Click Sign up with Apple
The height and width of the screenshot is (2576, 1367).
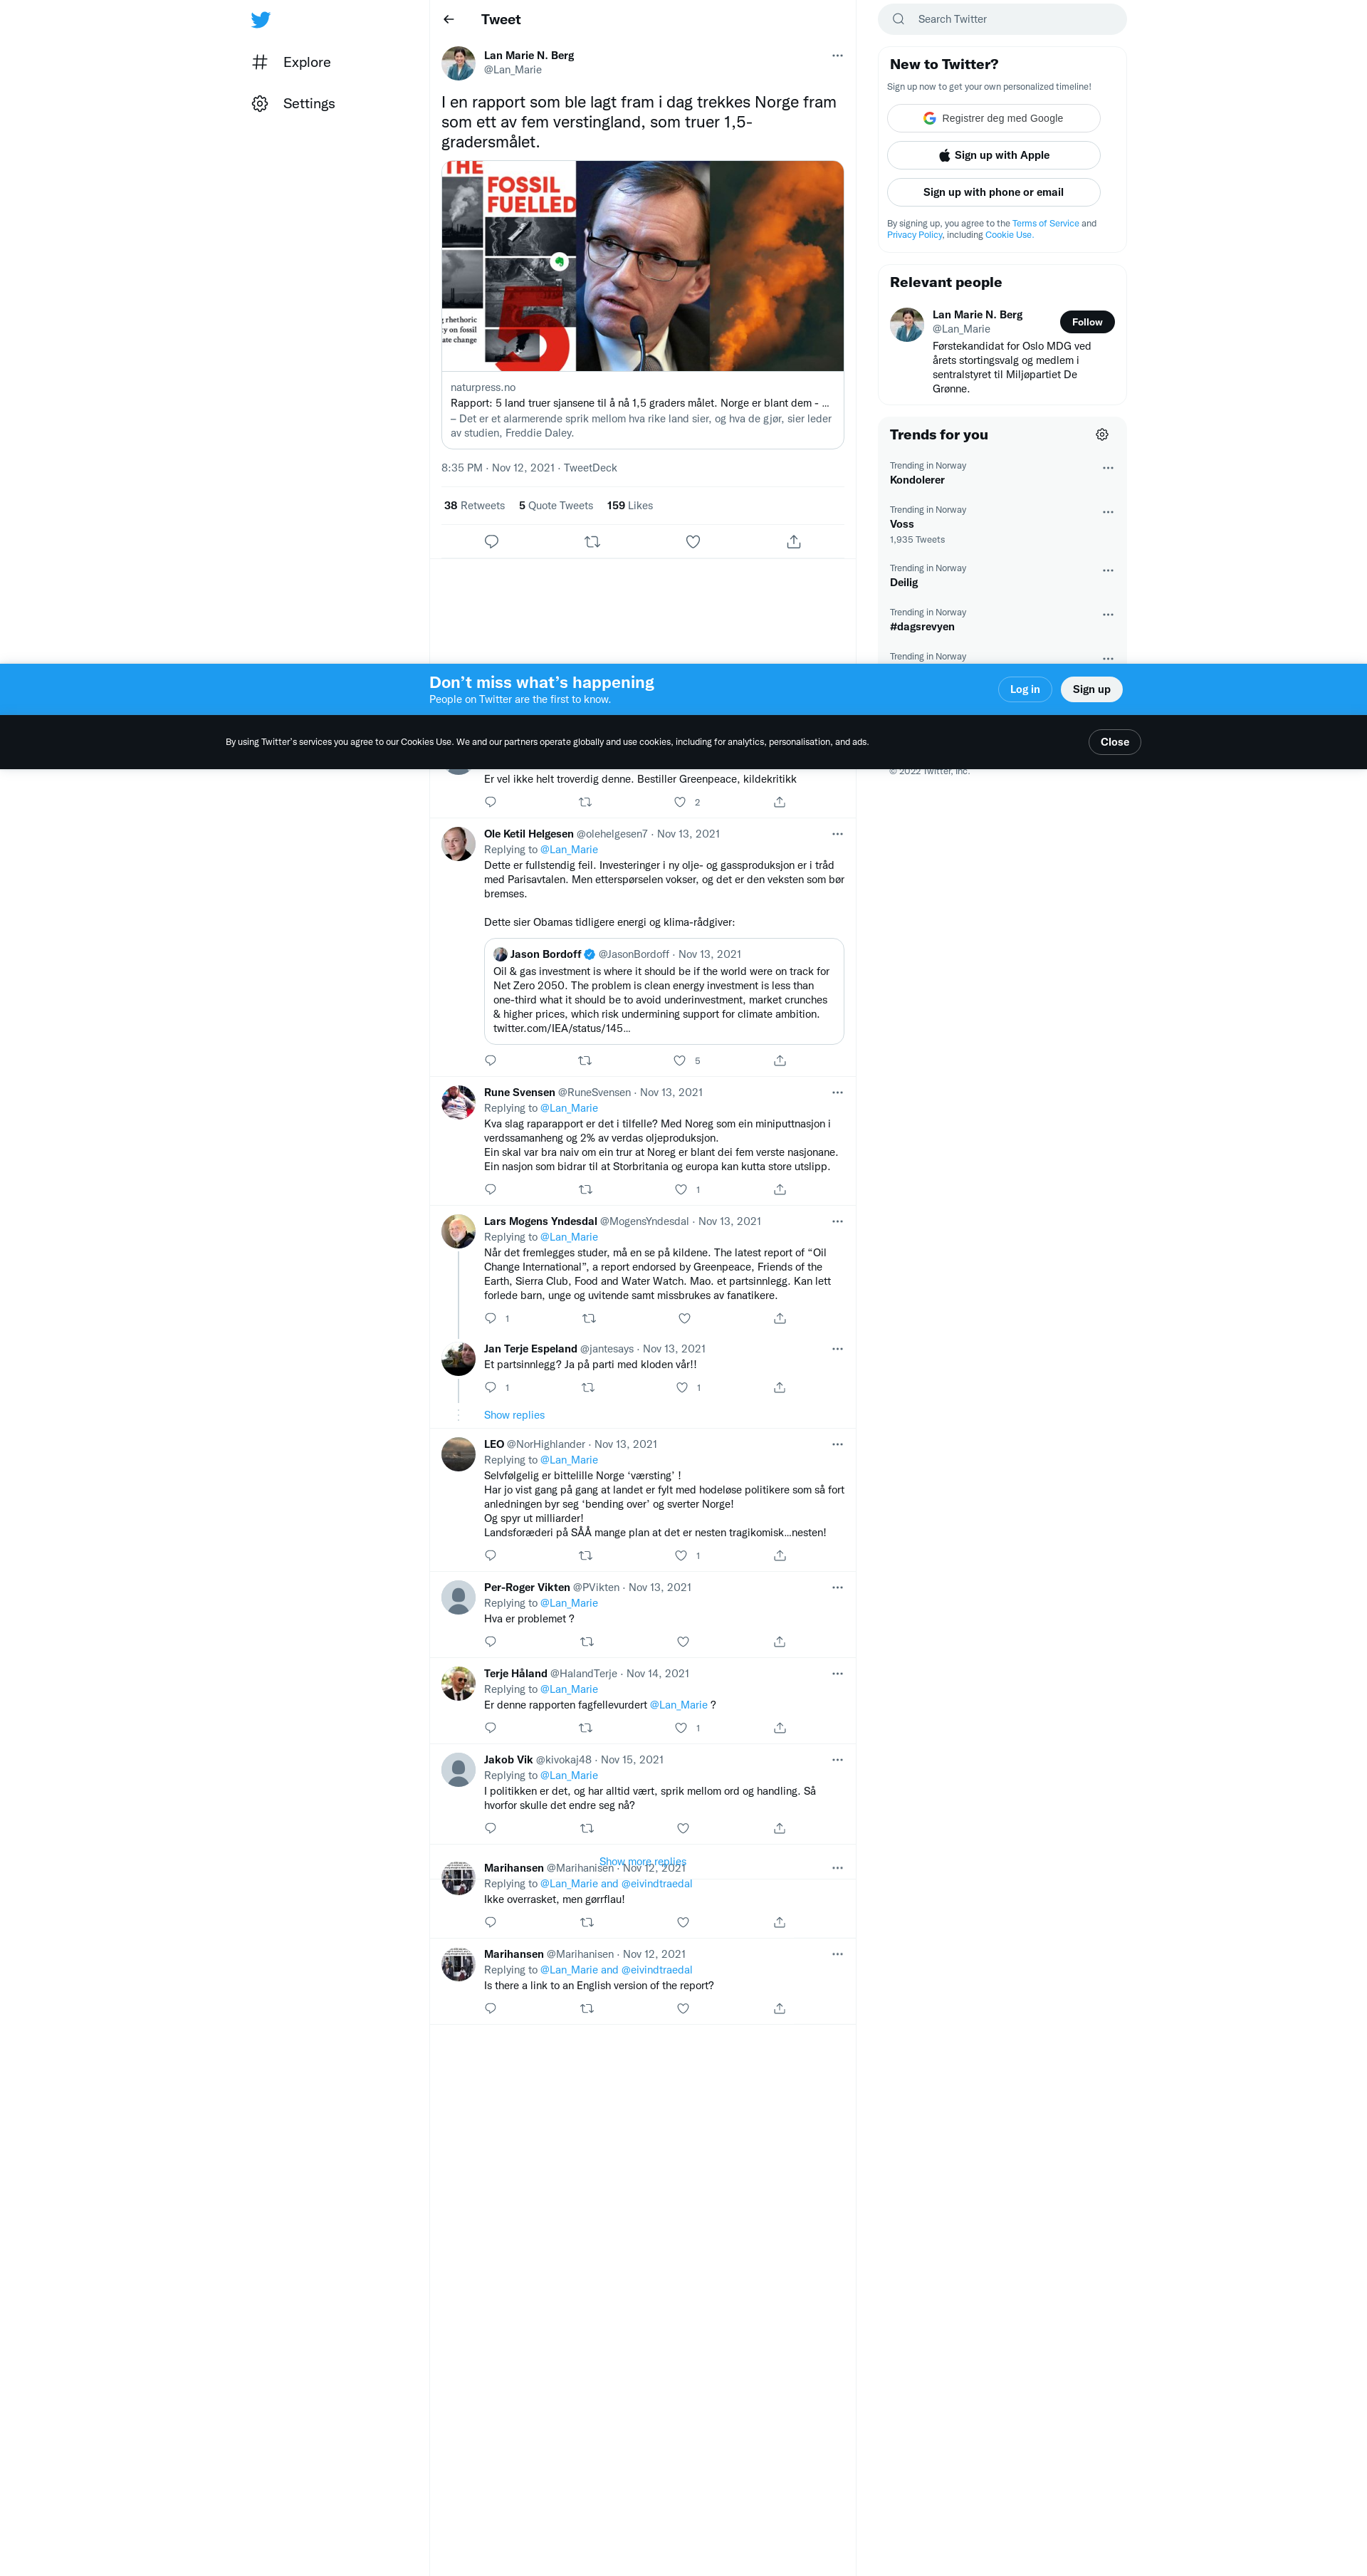point(993,155)
